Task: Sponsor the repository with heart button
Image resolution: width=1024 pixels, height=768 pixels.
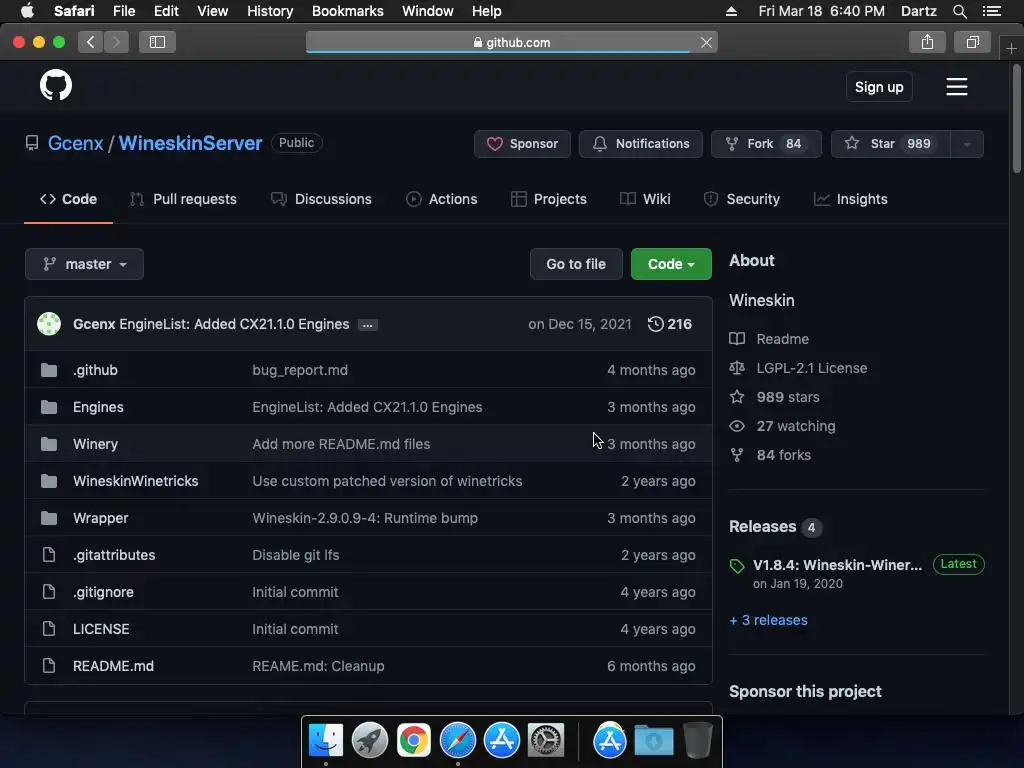Action: [x=522, y=144]
